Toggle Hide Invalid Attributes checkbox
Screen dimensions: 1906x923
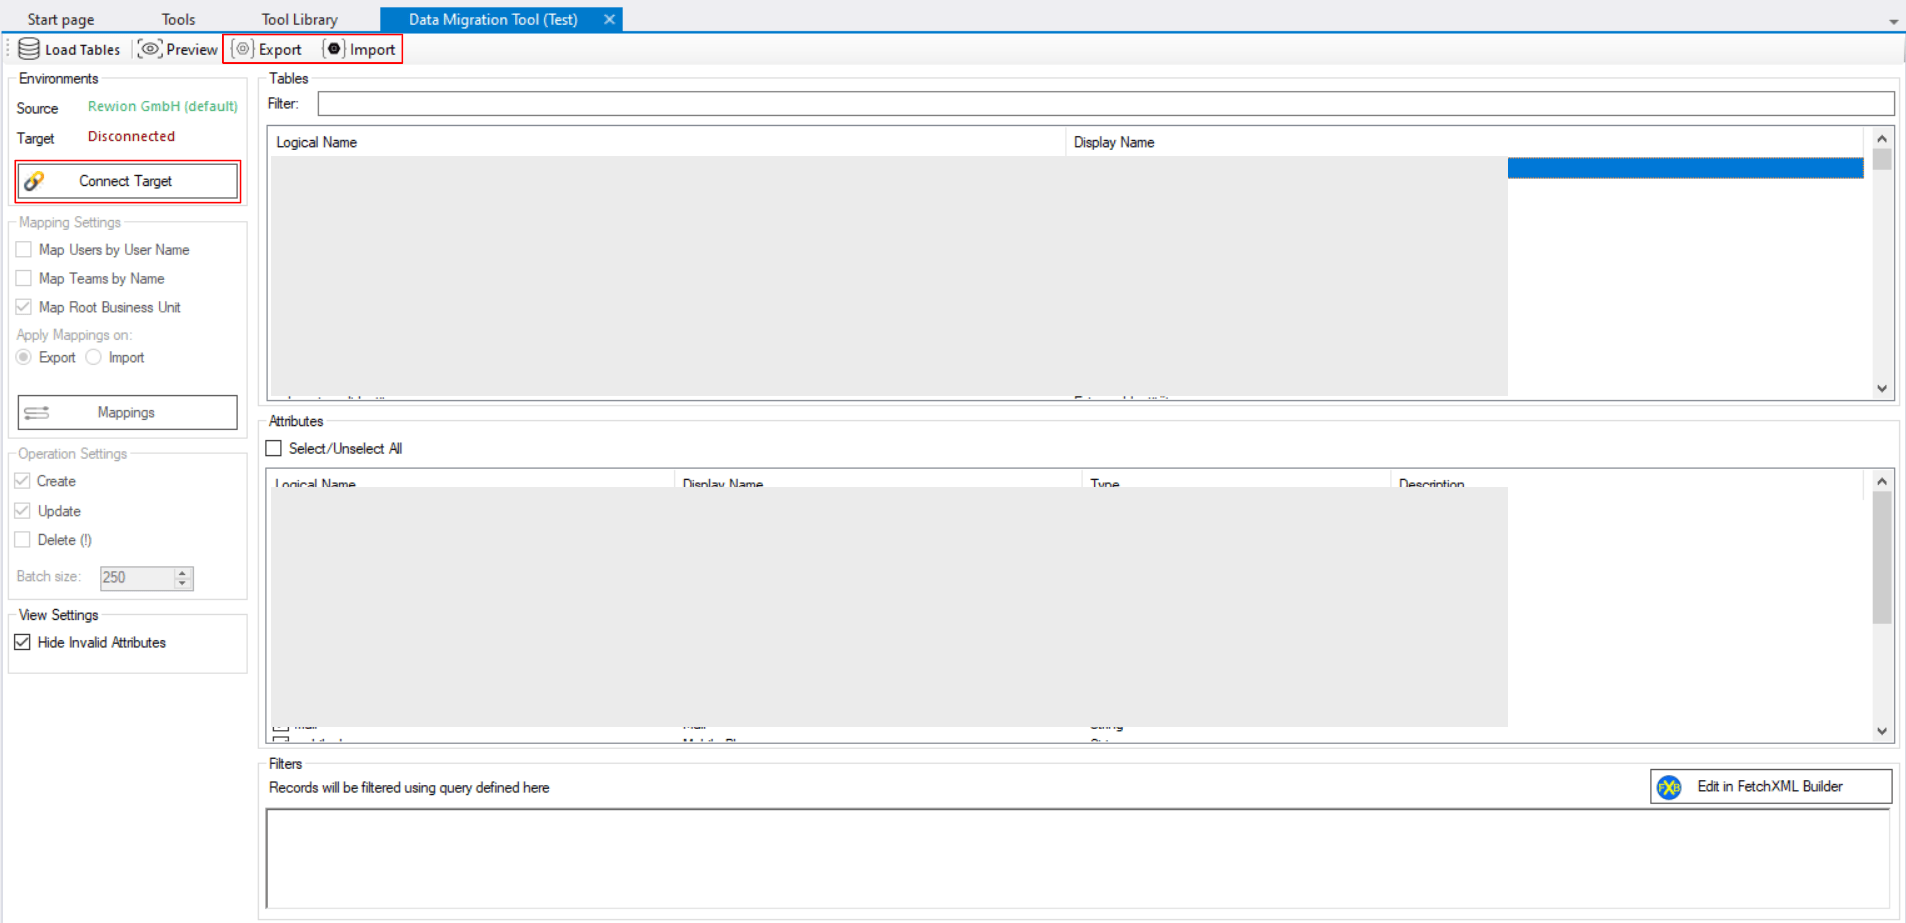(23, 642)
